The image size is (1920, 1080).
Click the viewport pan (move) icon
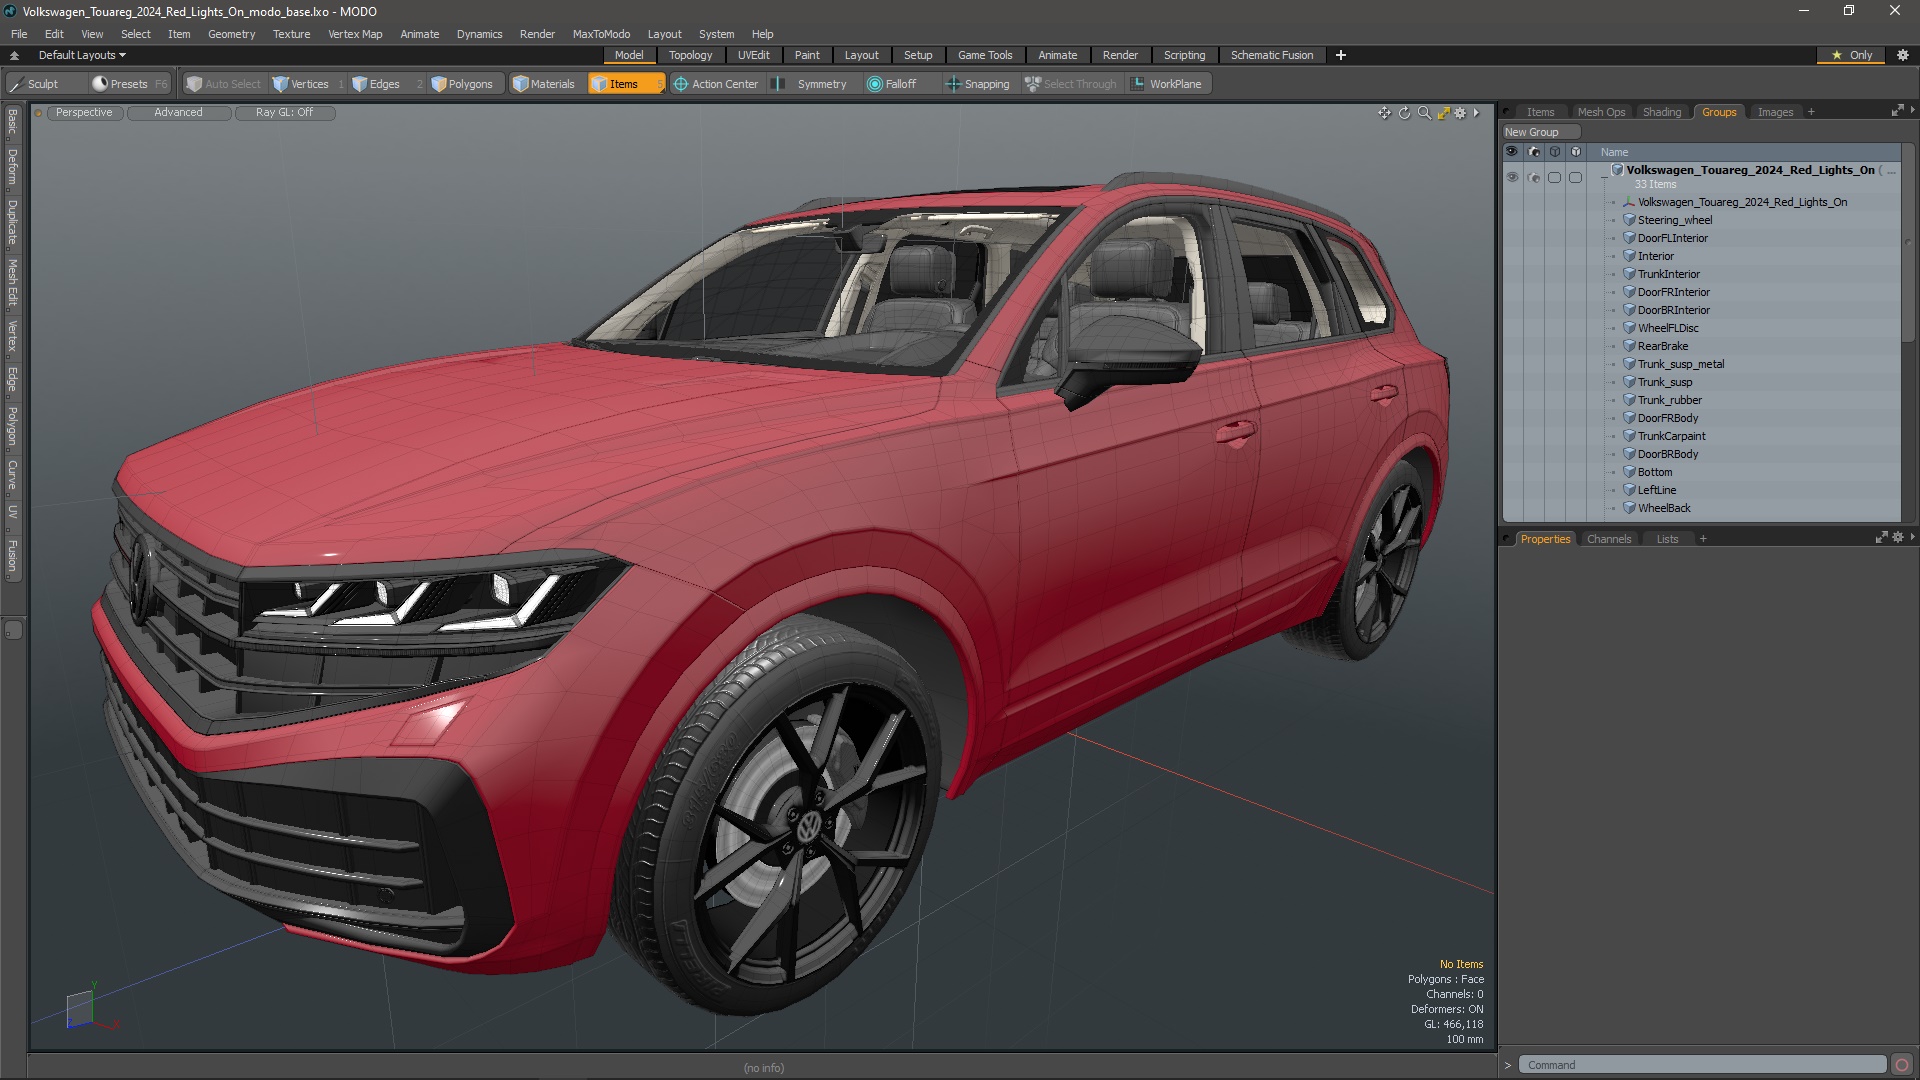pos(1384,113)
